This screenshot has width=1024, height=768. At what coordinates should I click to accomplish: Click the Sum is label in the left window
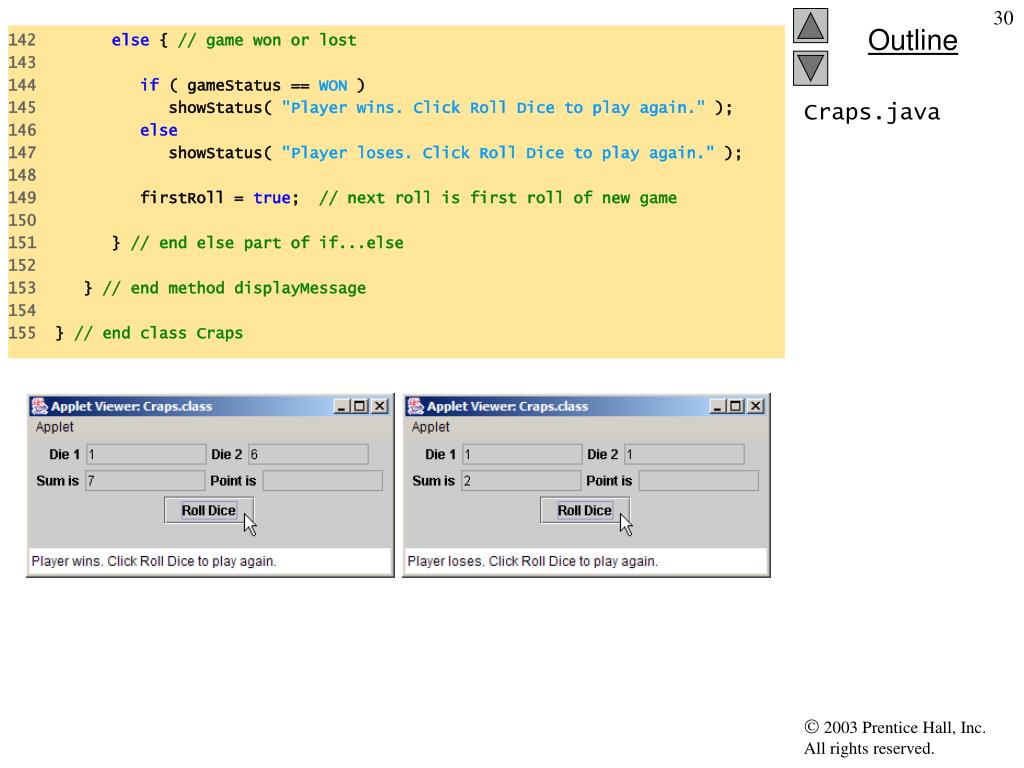[x=57, y=481]
